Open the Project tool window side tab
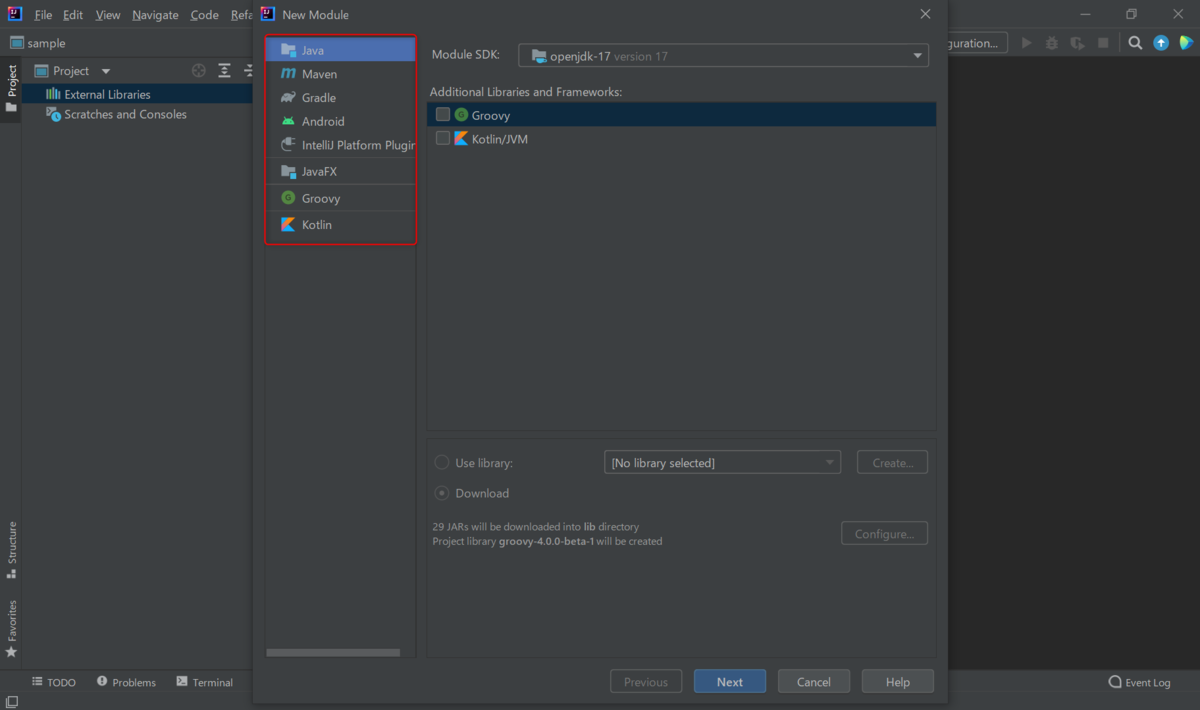 (x=11, y=89)
